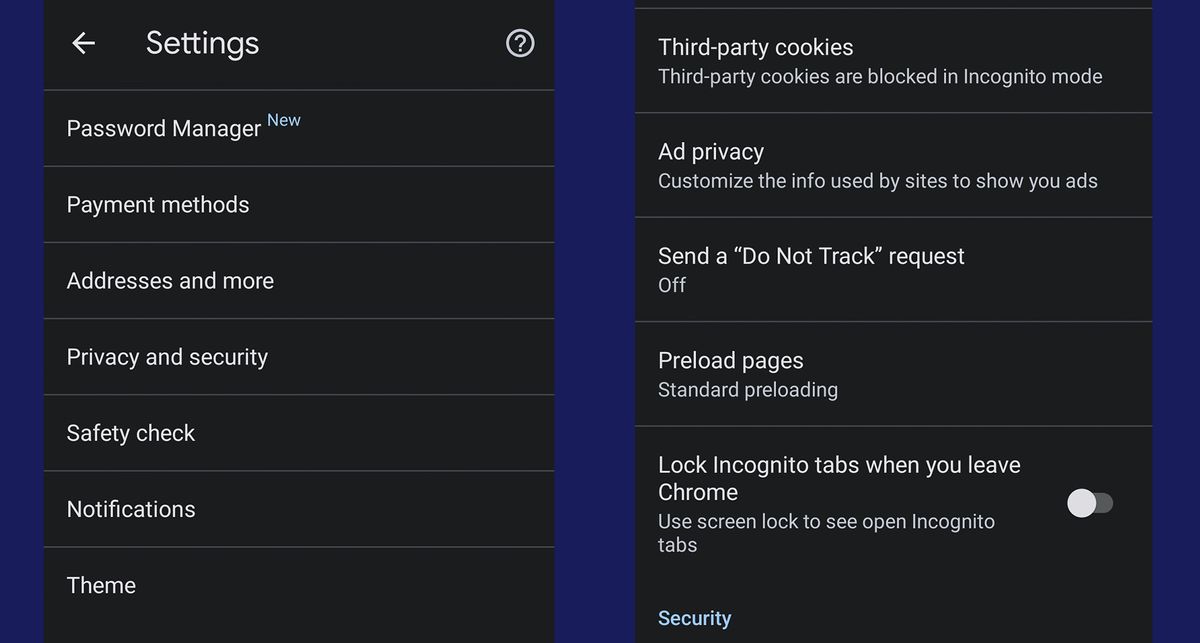Open Ad privacy settings
Image resolution: width=1200 pixels, height=643 pixels.
point(711,152)
